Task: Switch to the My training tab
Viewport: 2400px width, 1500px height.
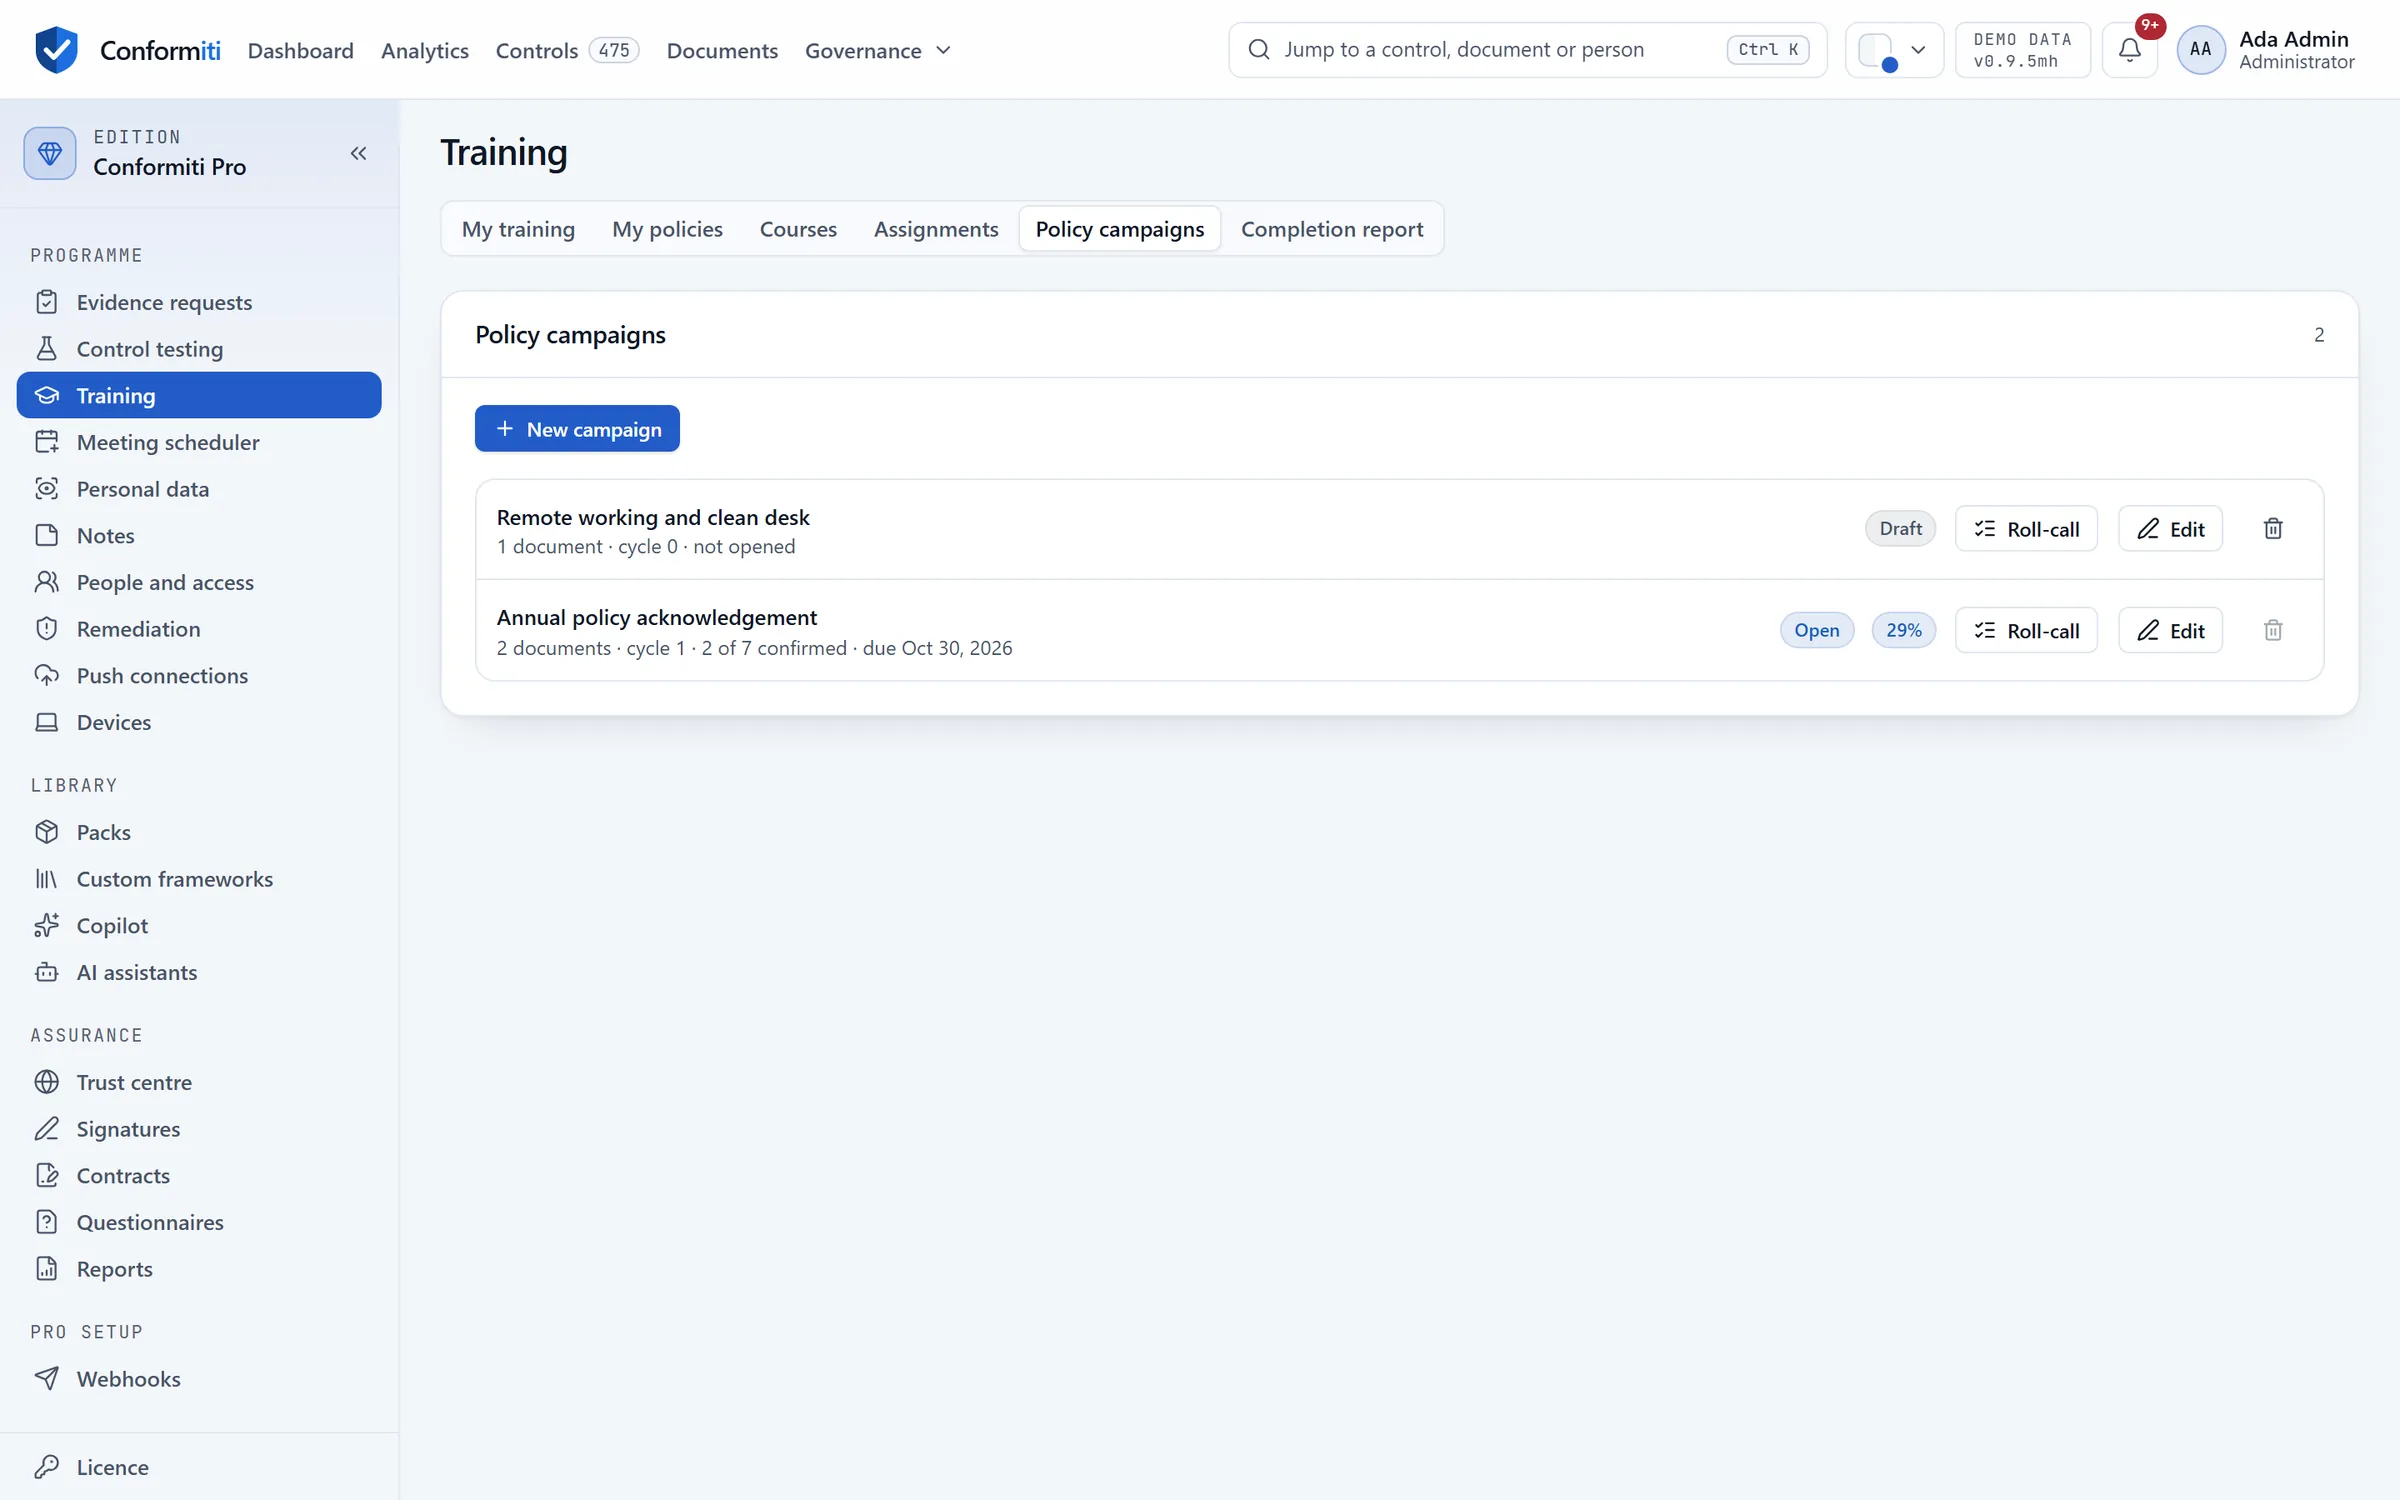Action: point(518,229)
